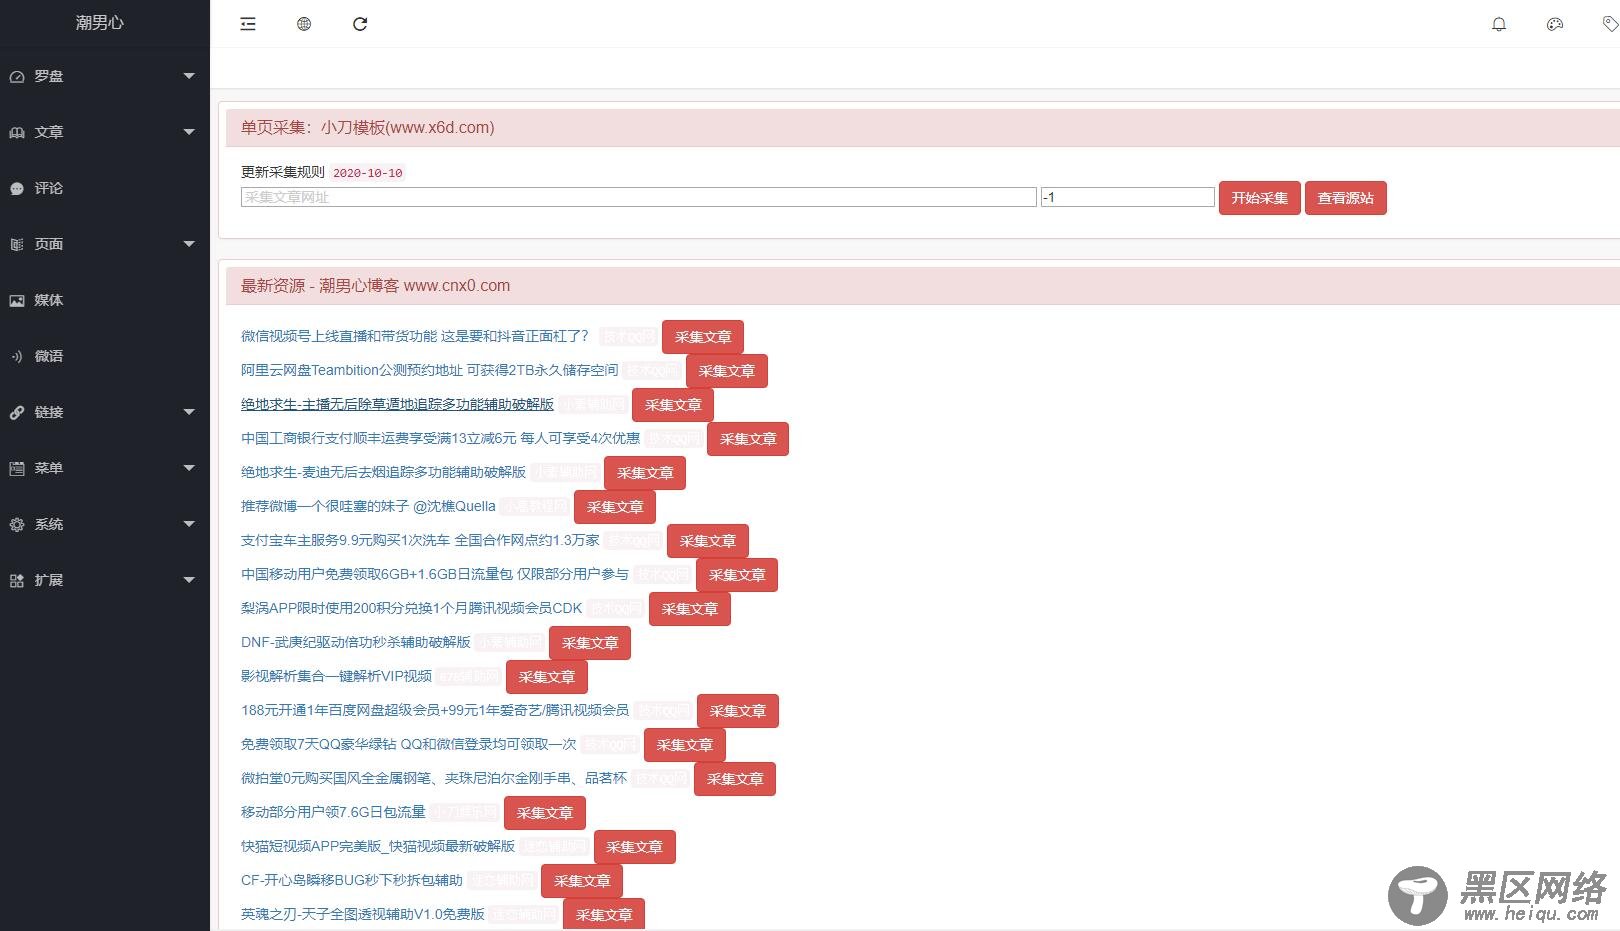Click the 开始采集 button

[x=1260, y=198]
